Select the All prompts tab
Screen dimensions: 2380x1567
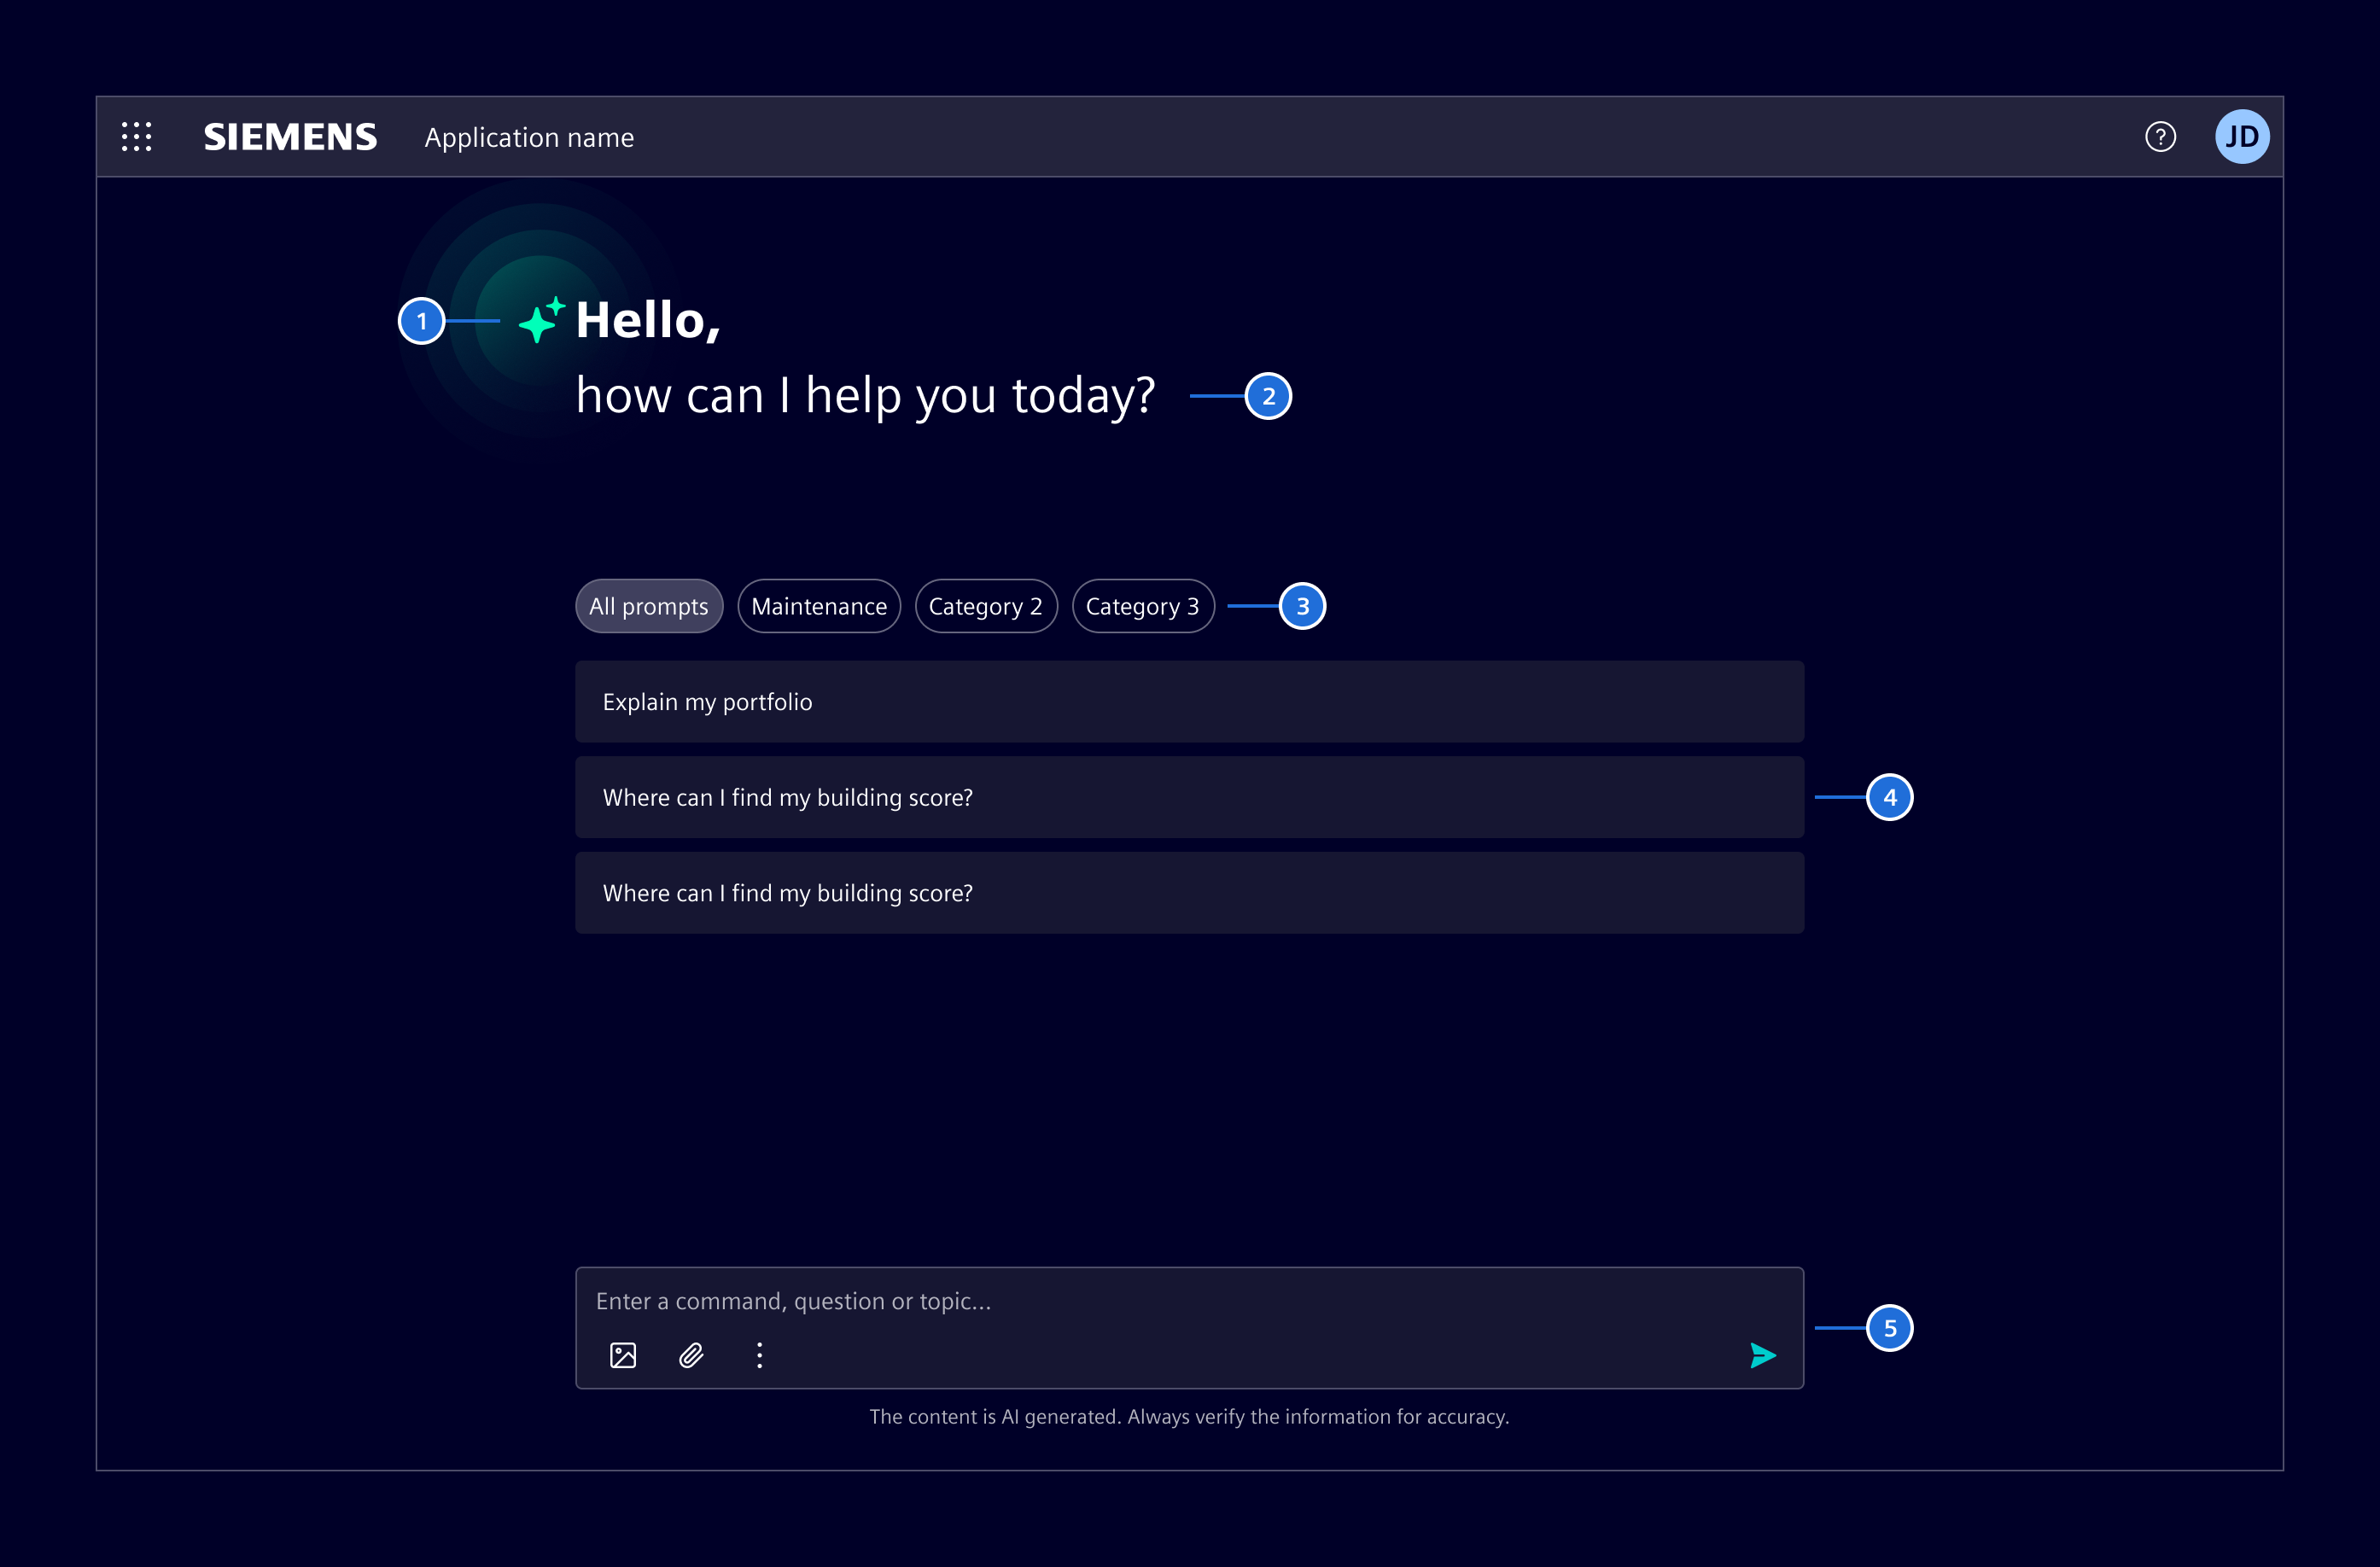[x=649, y=606]
